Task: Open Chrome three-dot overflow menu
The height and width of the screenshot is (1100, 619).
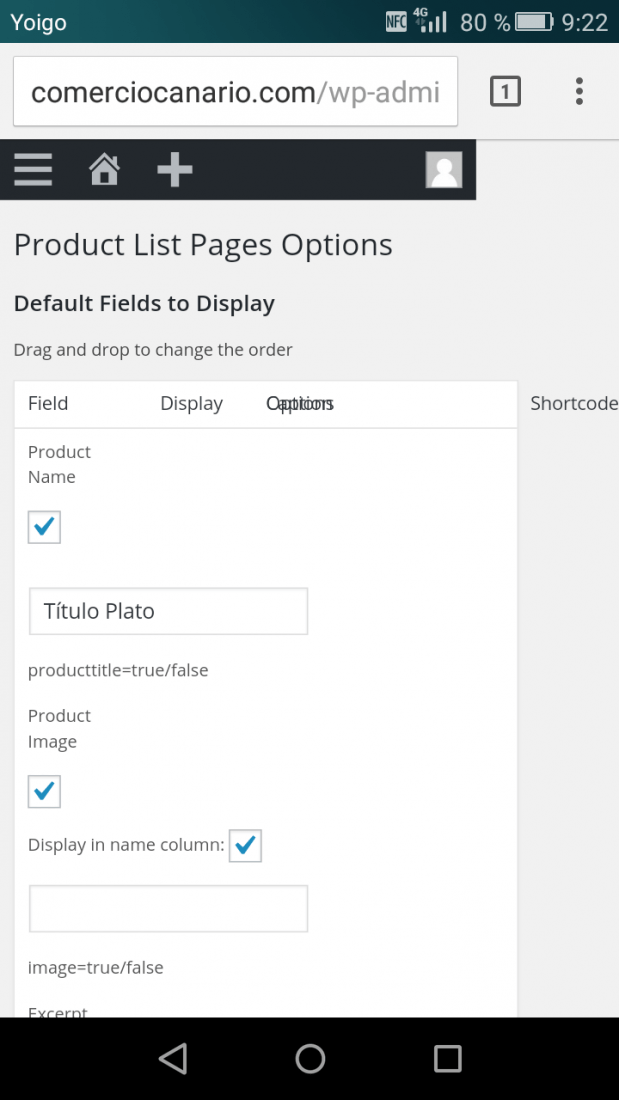Action: pyautogui.click(x=579, y=92)
